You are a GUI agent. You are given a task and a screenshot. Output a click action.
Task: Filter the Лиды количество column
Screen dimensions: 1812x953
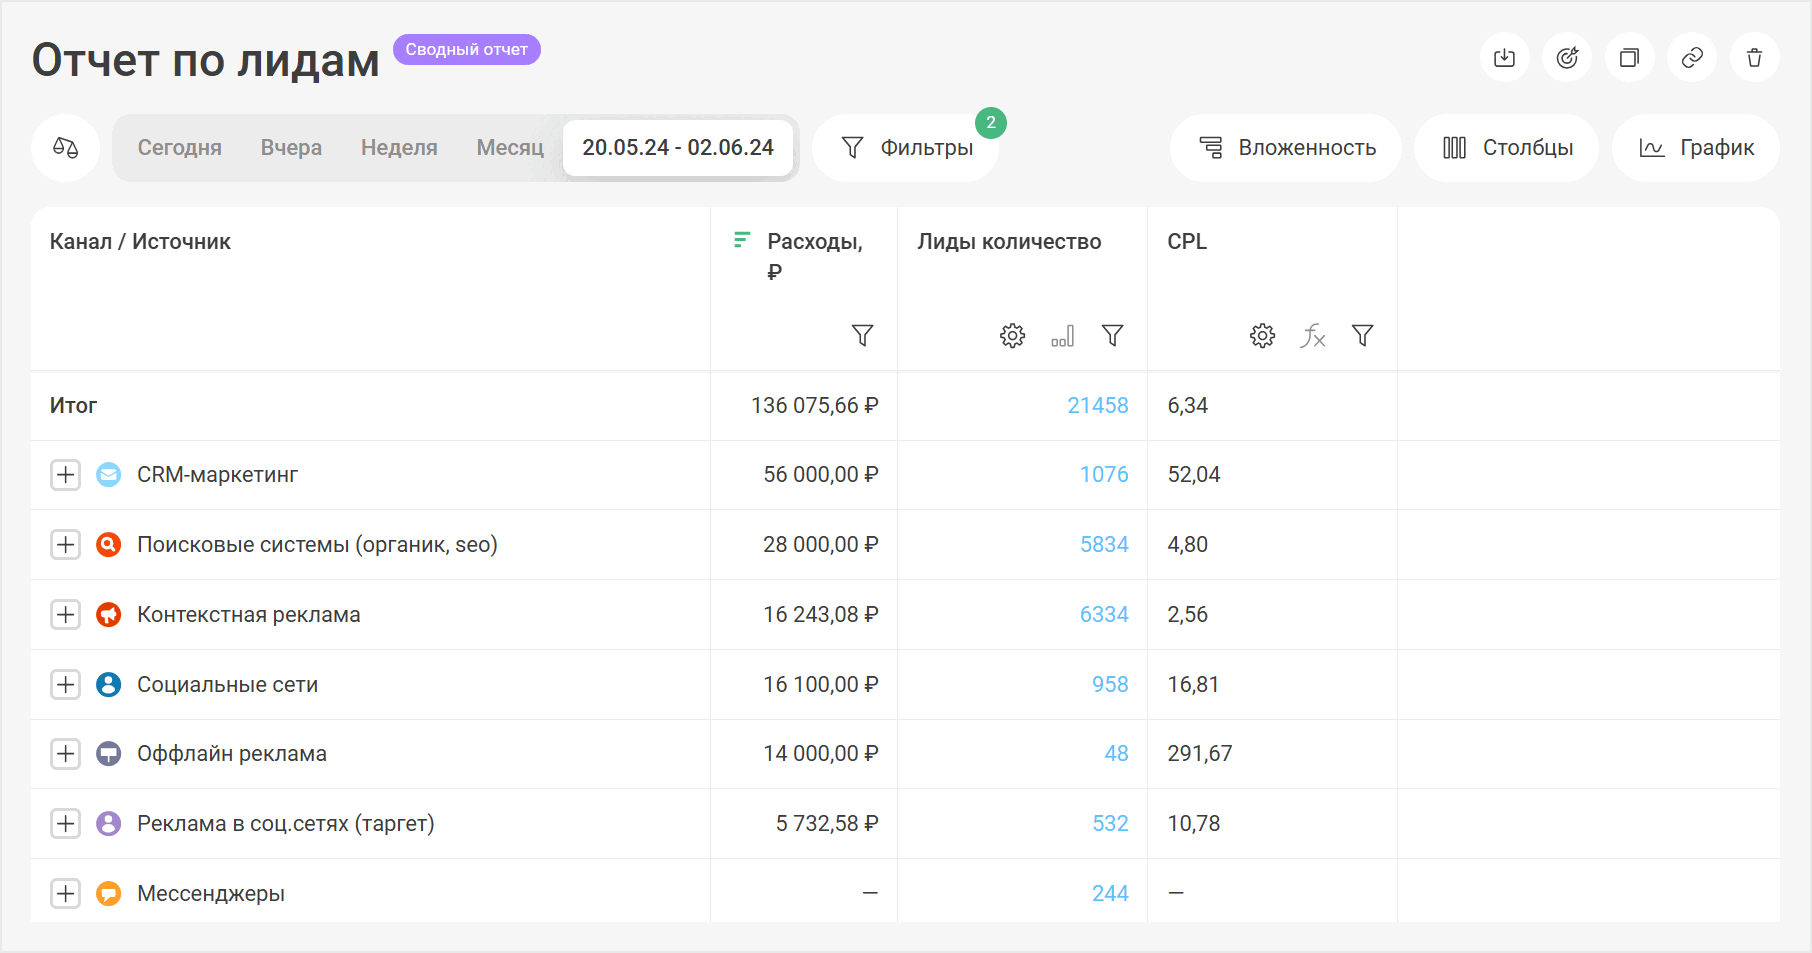tap(1112, 335)
